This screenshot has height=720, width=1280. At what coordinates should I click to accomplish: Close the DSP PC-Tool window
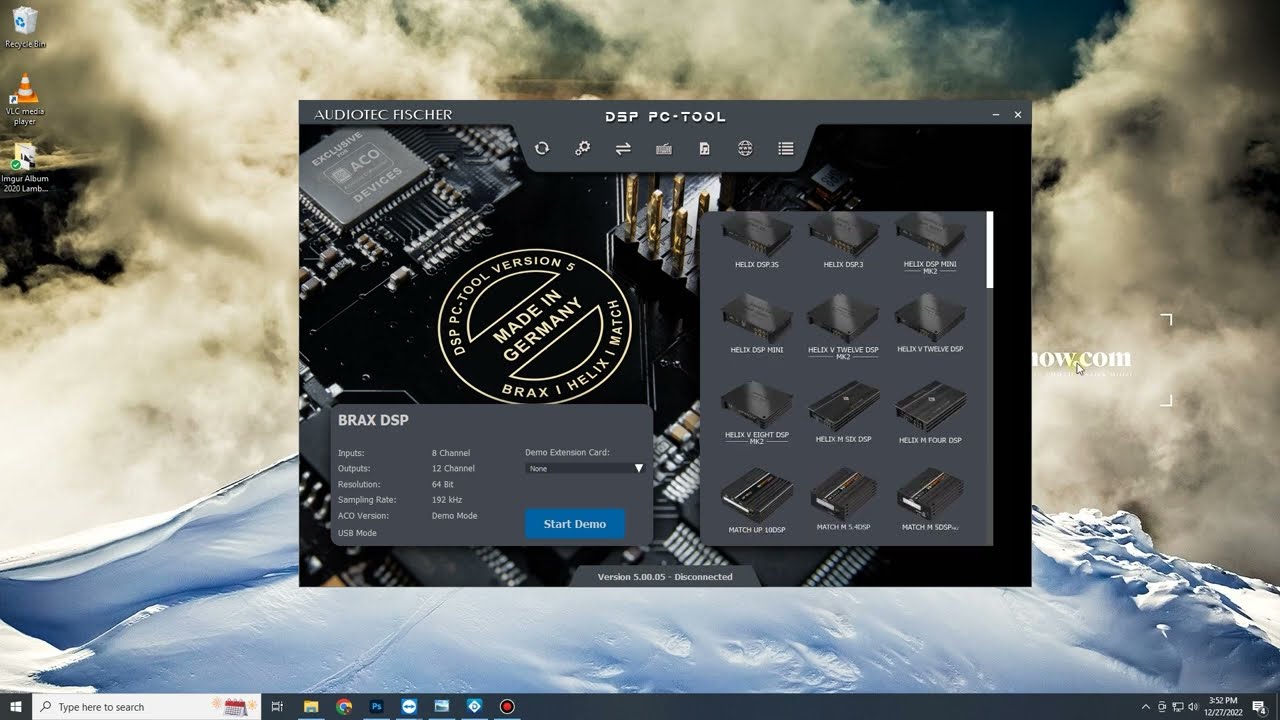click(1018, 115)
